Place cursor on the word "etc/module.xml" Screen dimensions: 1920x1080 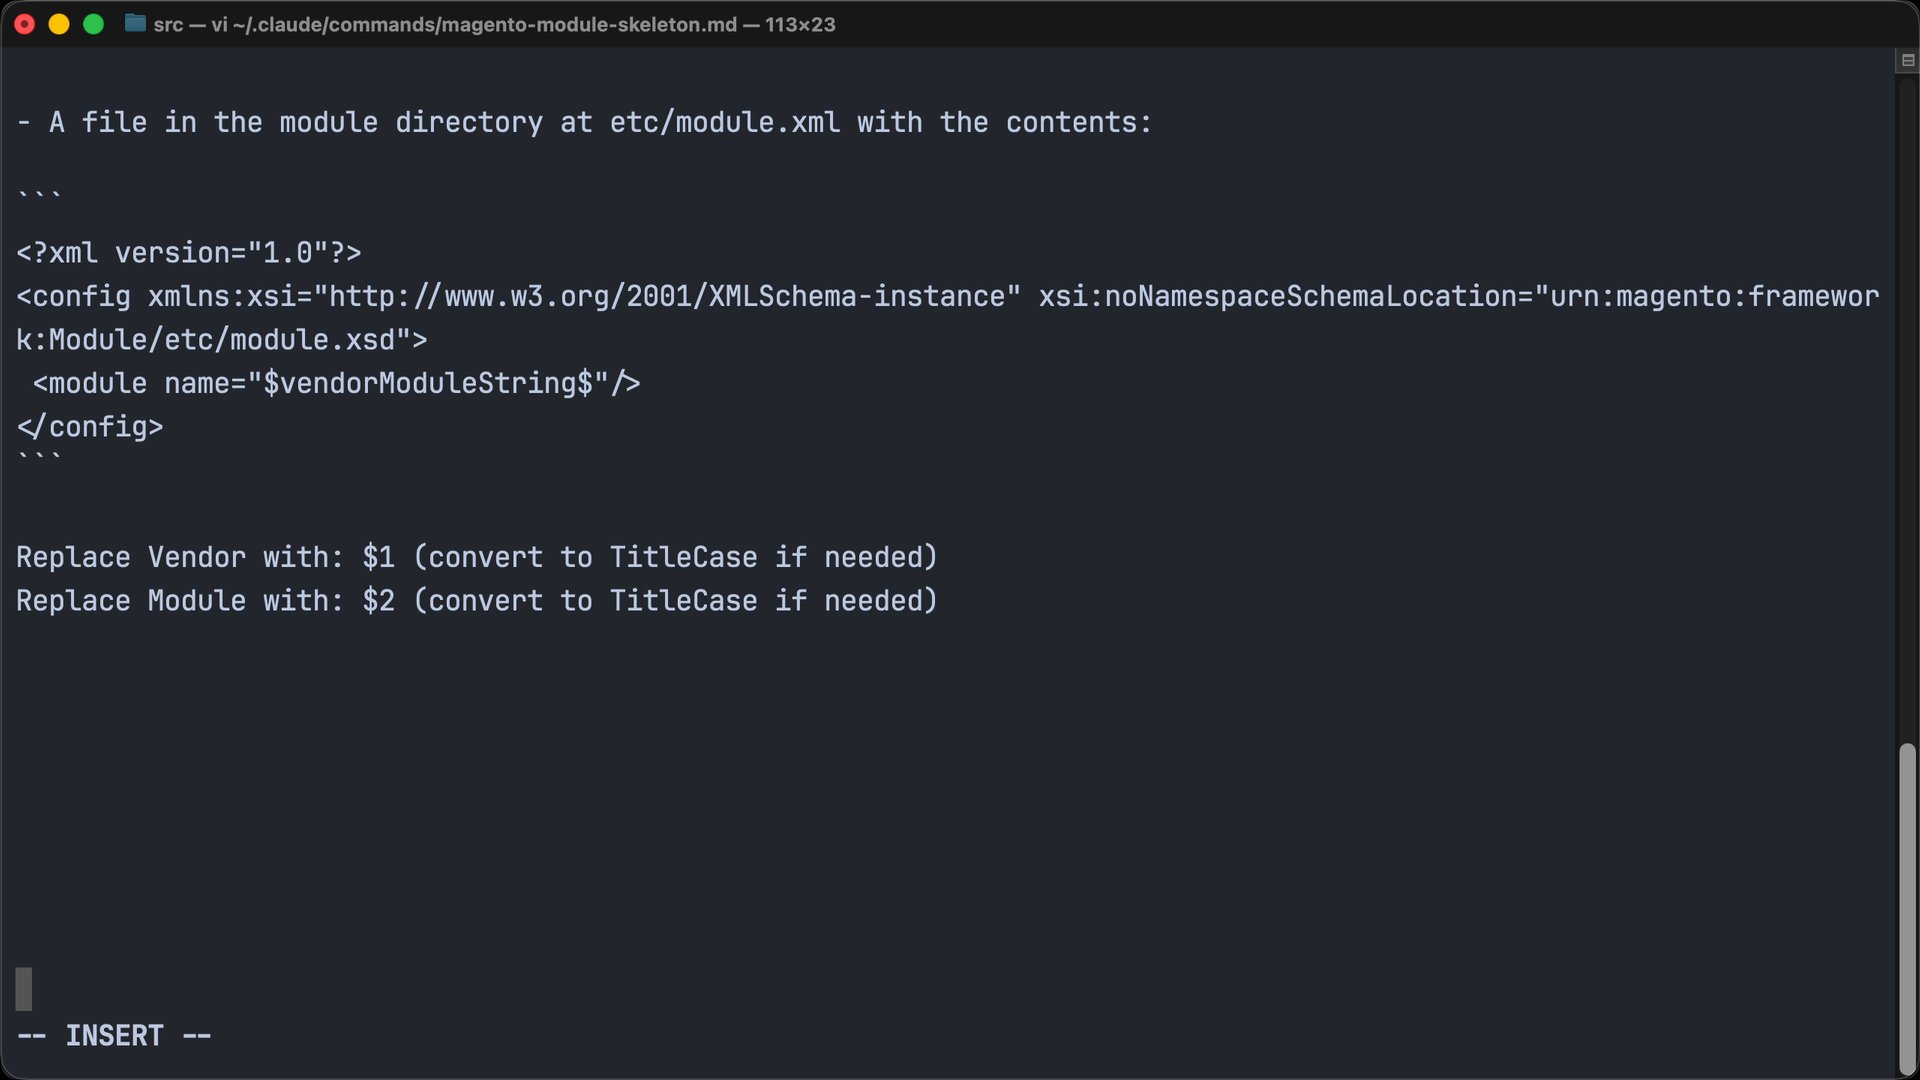pyautogui.click(x=724, y=123)
